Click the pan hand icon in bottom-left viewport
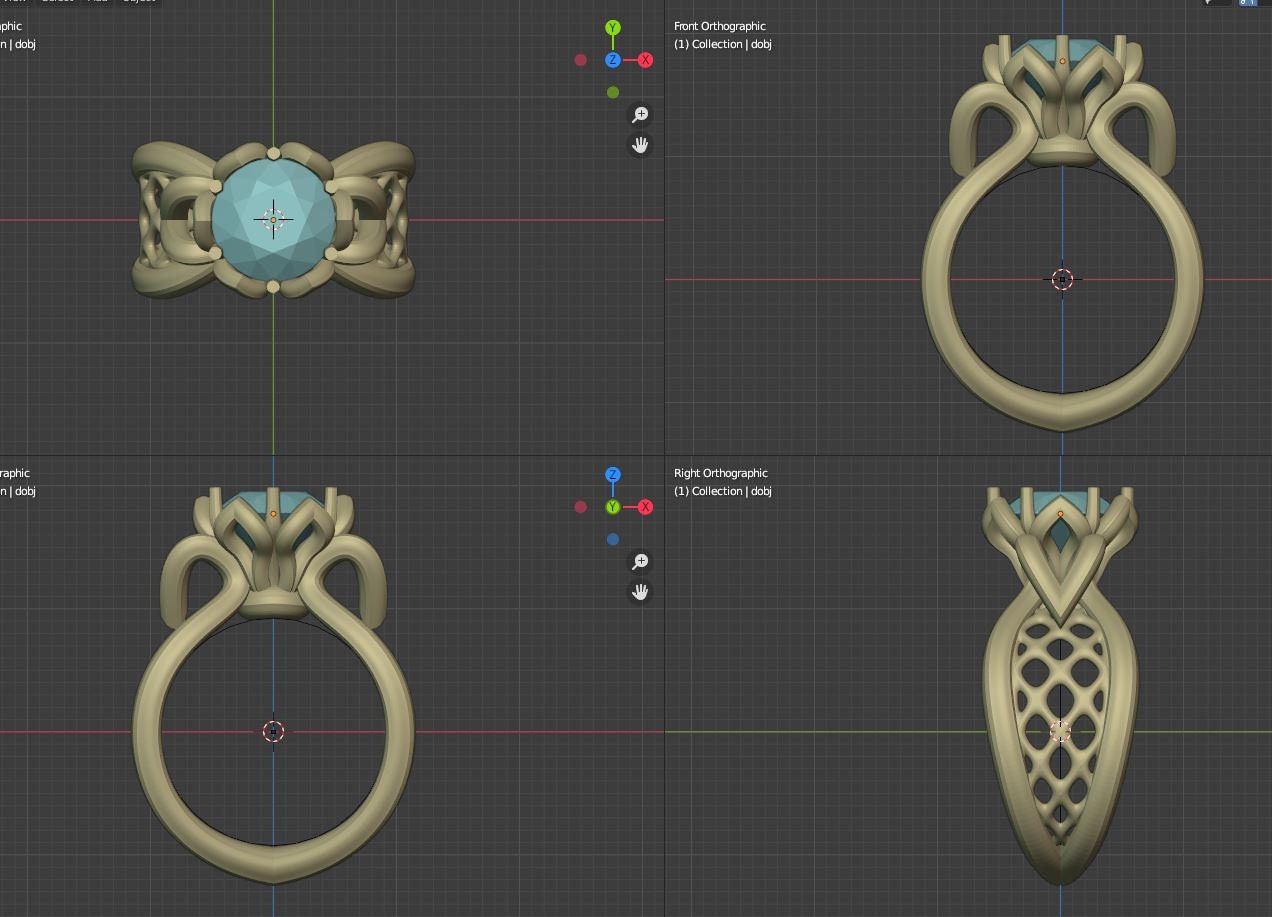This screenshot has width=1272, height=917. click(640, 592)
